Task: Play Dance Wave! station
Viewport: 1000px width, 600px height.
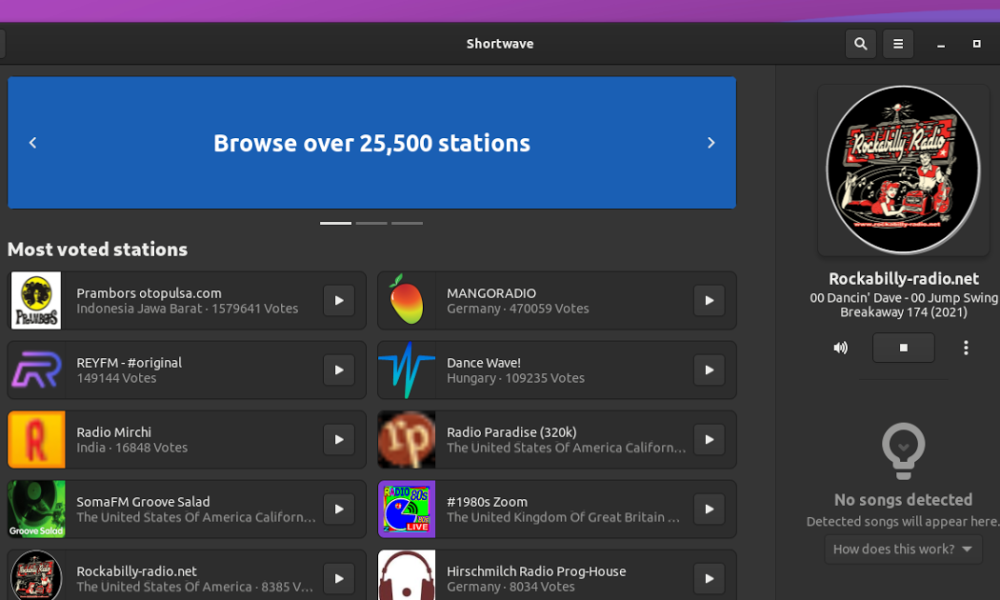Action: 709,370
